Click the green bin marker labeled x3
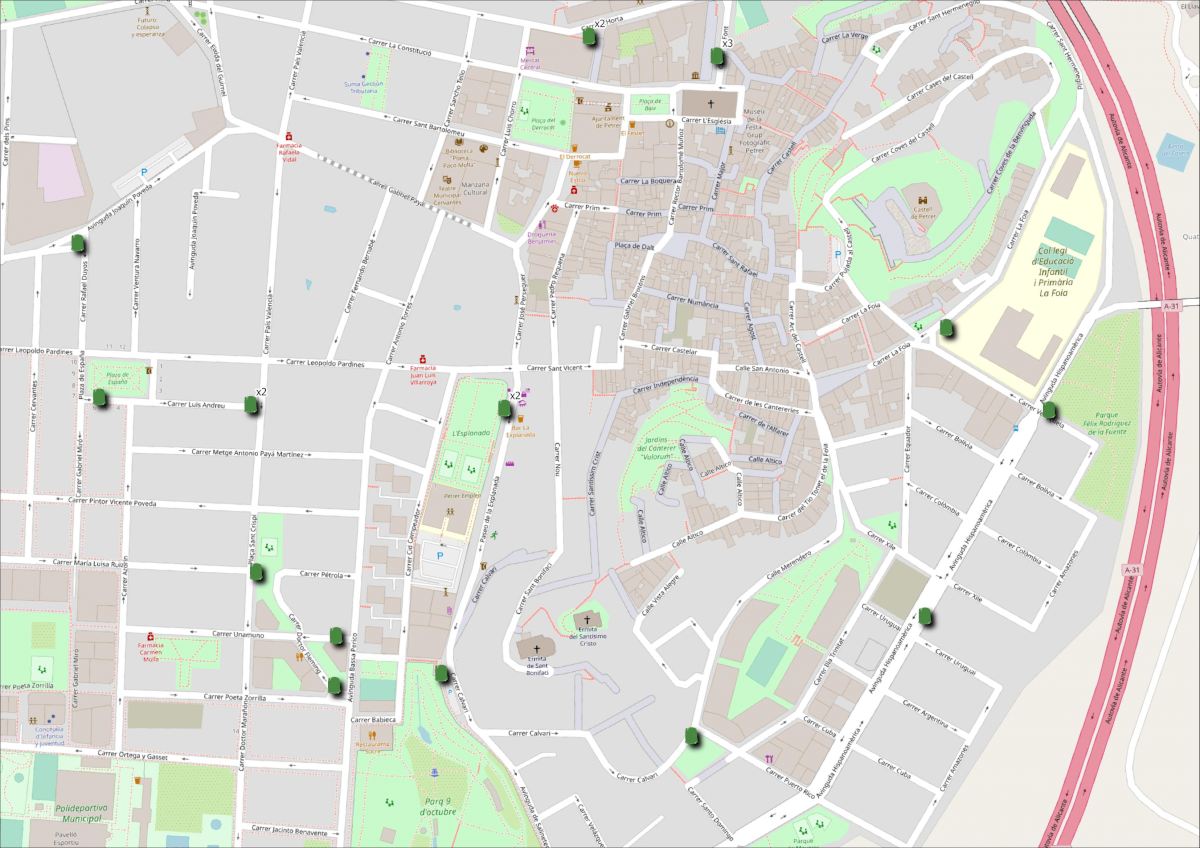1200x848 pixels. point(716,55)
